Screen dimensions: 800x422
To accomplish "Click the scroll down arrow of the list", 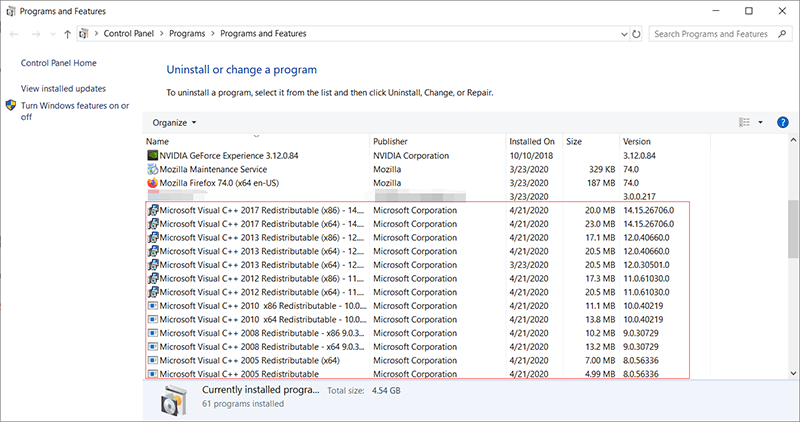I will click(x=793, y=373).
